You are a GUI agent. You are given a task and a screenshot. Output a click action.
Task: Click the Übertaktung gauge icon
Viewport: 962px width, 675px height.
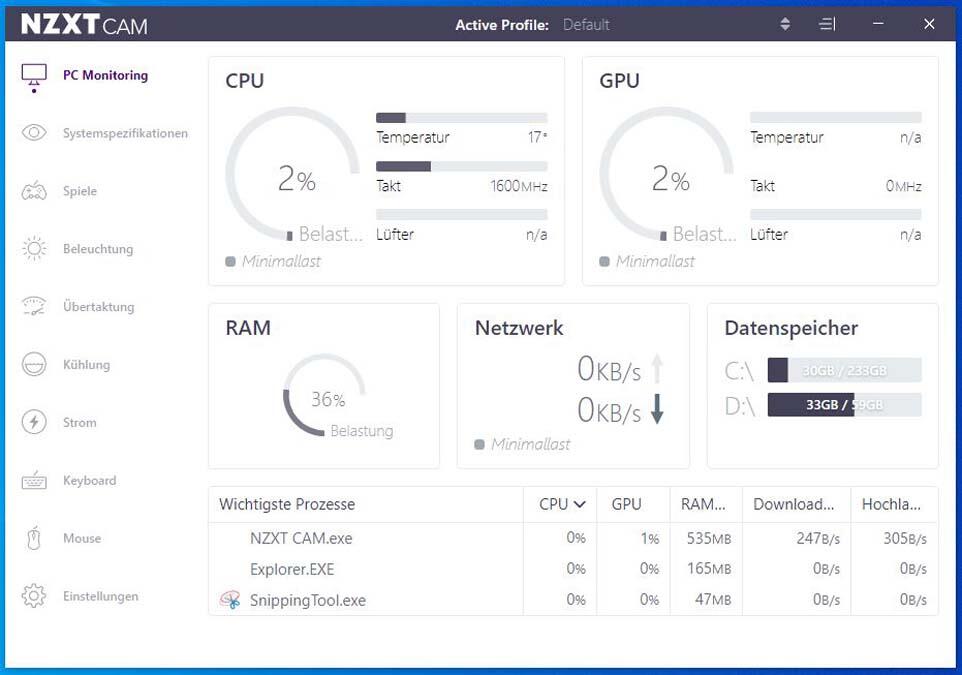[34, 306]
